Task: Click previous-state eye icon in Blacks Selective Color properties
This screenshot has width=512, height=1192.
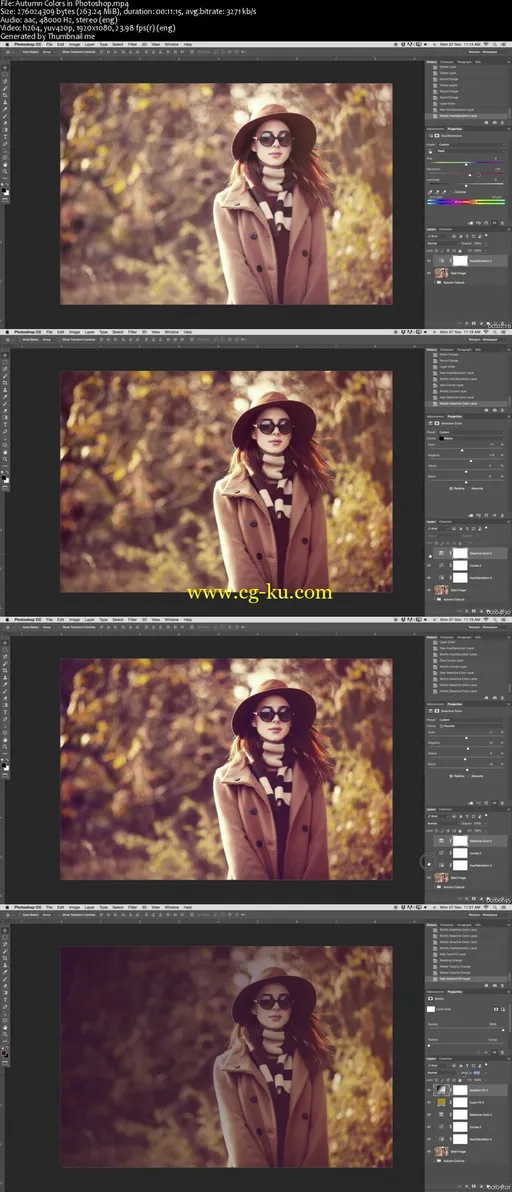Action: [479, 515]
